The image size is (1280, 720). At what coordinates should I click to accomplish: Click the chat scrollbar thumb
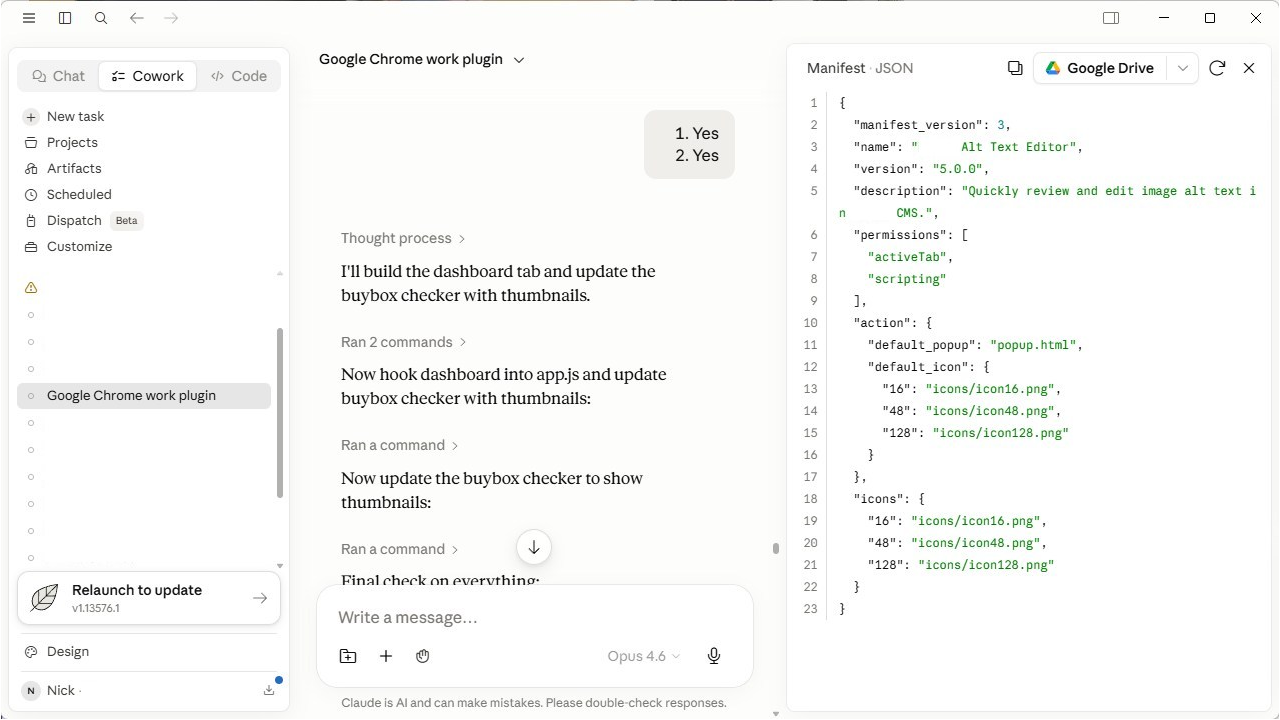(x=775, y=548)
